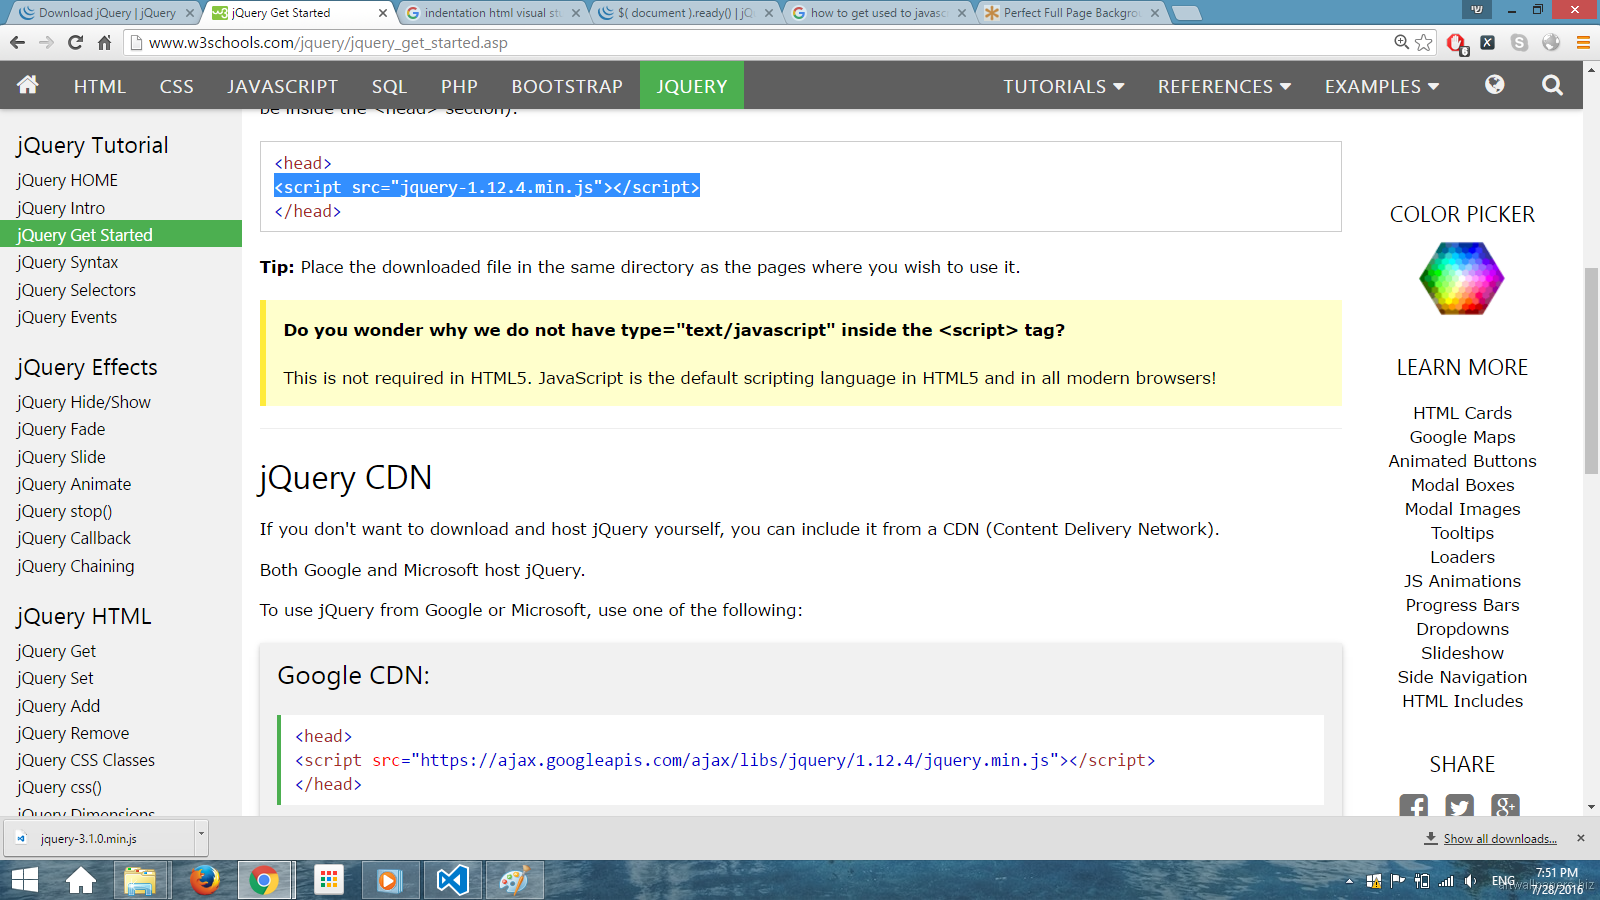Select JAVASCRIPT in the top navbar
This screenshot has height=900, width=1600.
pyautogui.click(x=282, y=86)
